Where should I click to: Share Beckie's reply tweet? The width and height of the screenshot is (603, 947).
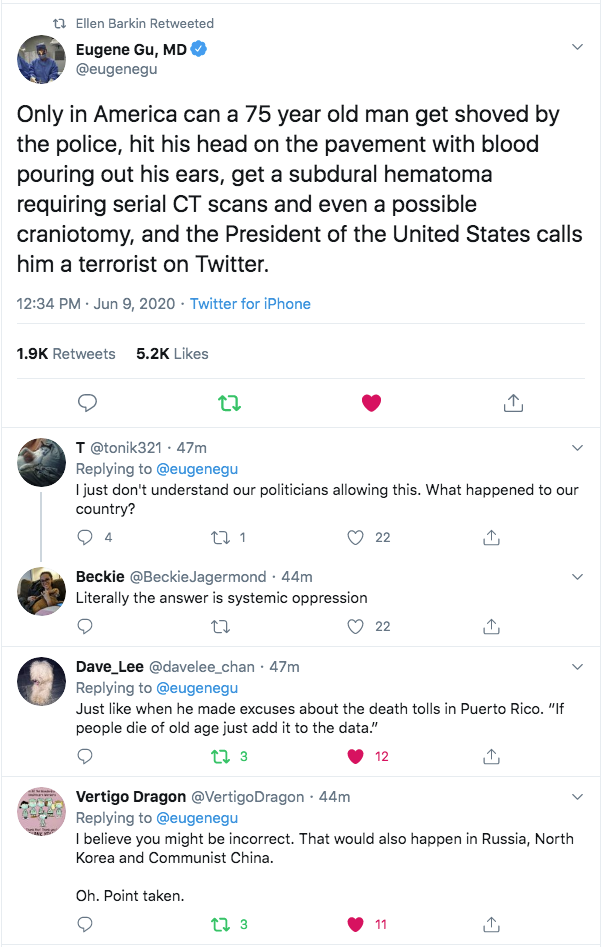491,627
